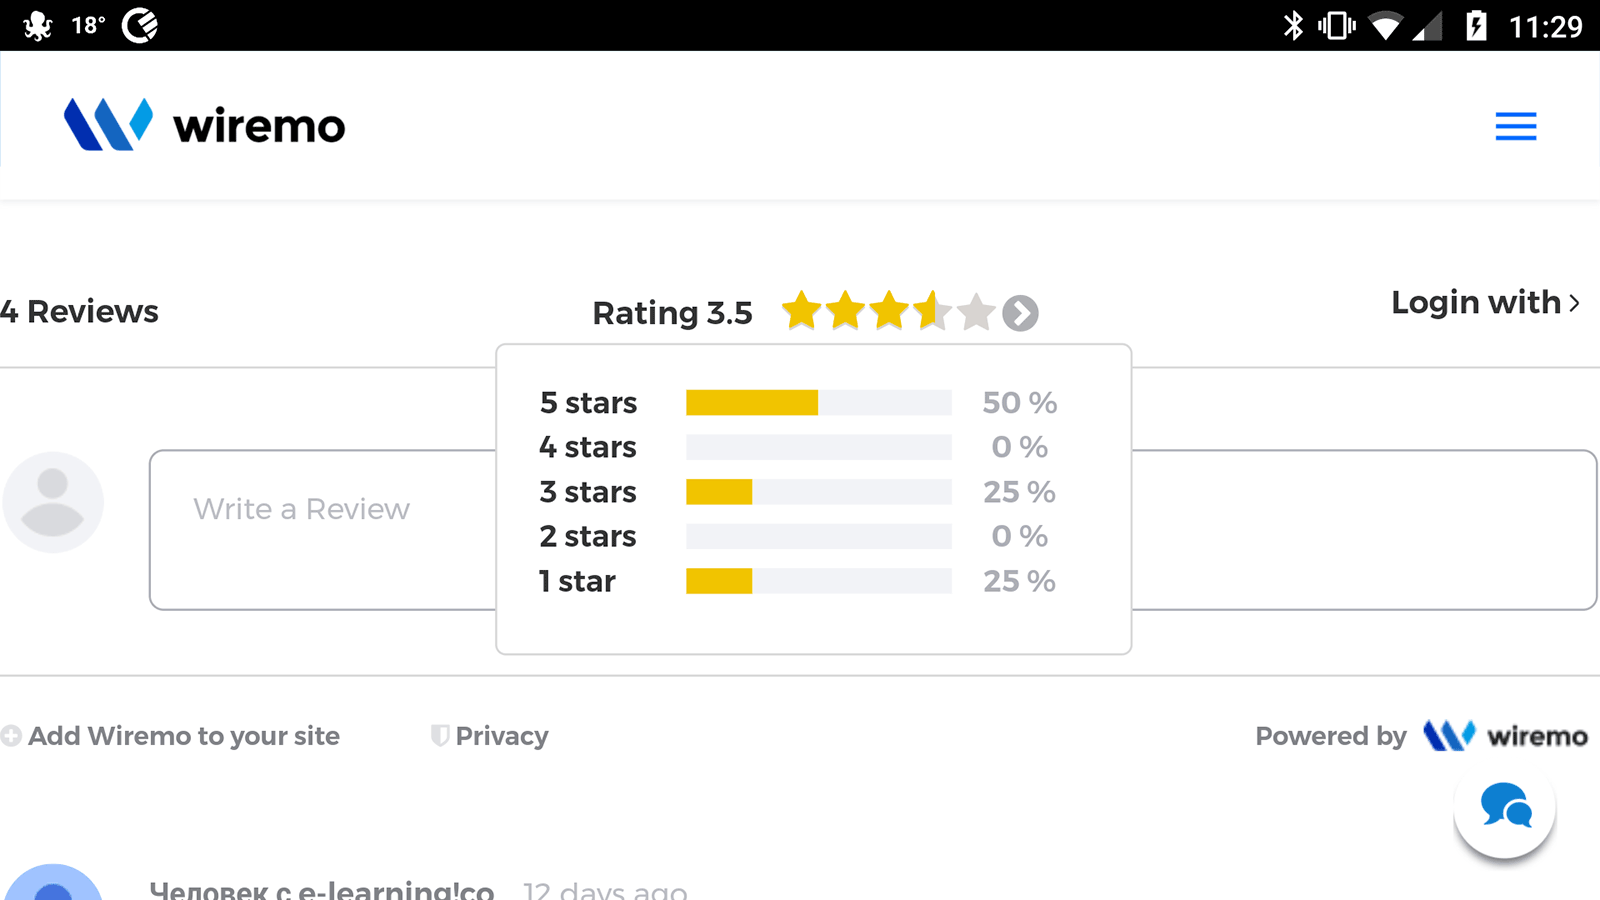Image resolution: width=1600 pixels, height=900 pixels.
Task: Select the 5 stars rating bar
Action: [818, 403]
